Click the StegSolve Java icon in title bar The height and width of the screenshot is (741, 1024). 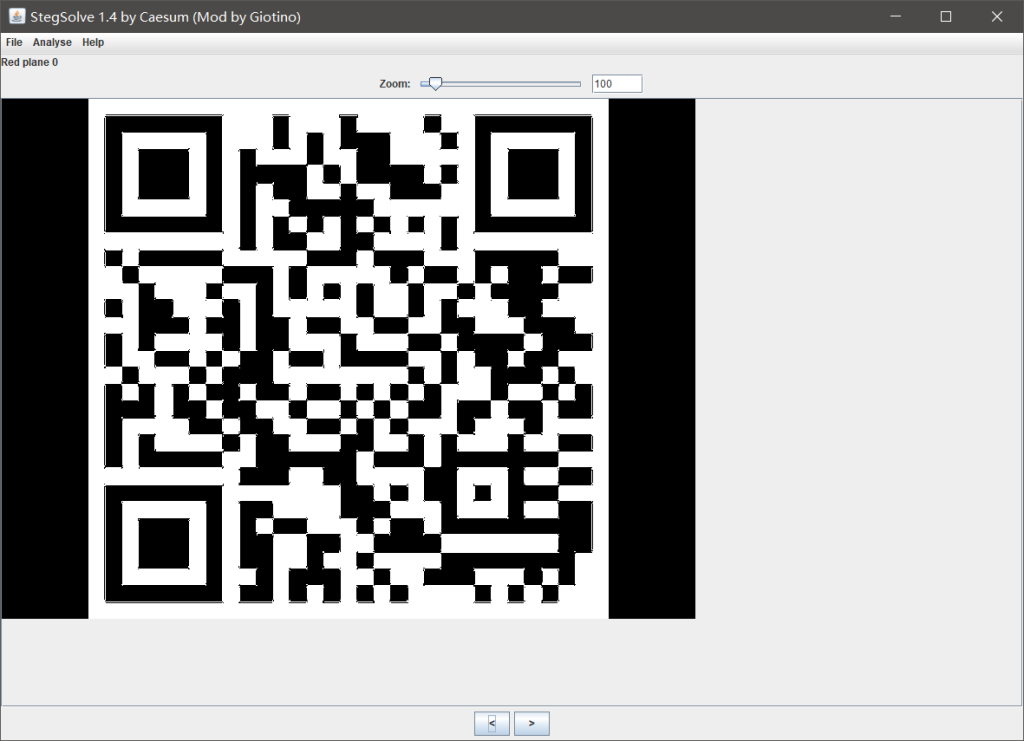pos(16,16)
